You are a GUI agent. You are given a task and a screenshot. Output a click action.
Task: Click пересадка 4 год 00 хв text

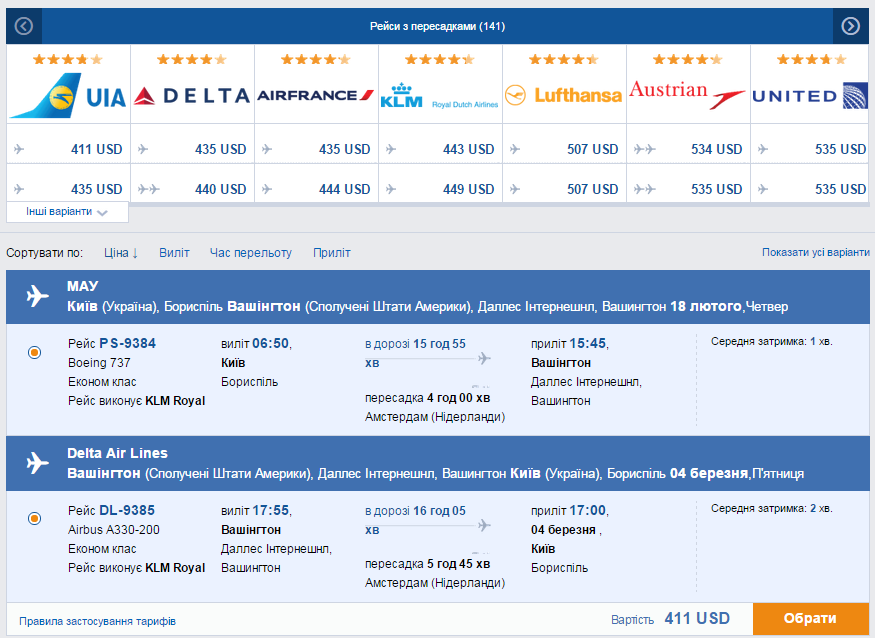coord(427,398)
